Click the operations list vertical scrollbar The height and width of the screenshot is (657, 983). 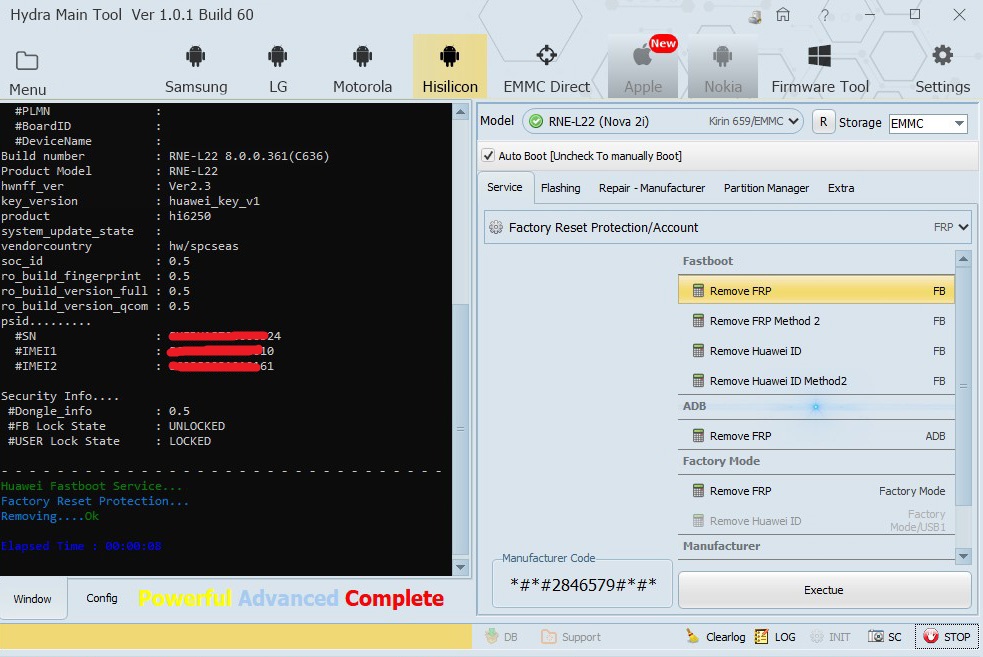[963, 385]
